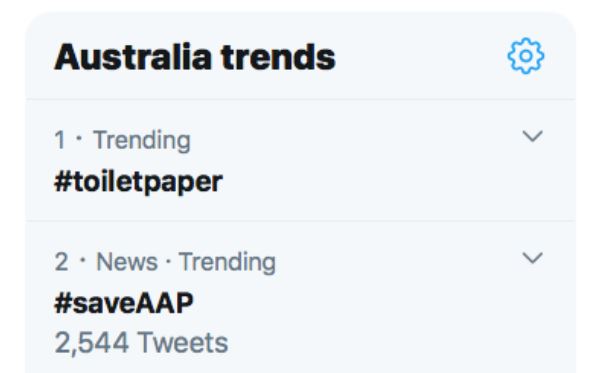
Task: Click the number 2,544 under #saveAAP
Action: pyautogui.click(x=91, y=344)
